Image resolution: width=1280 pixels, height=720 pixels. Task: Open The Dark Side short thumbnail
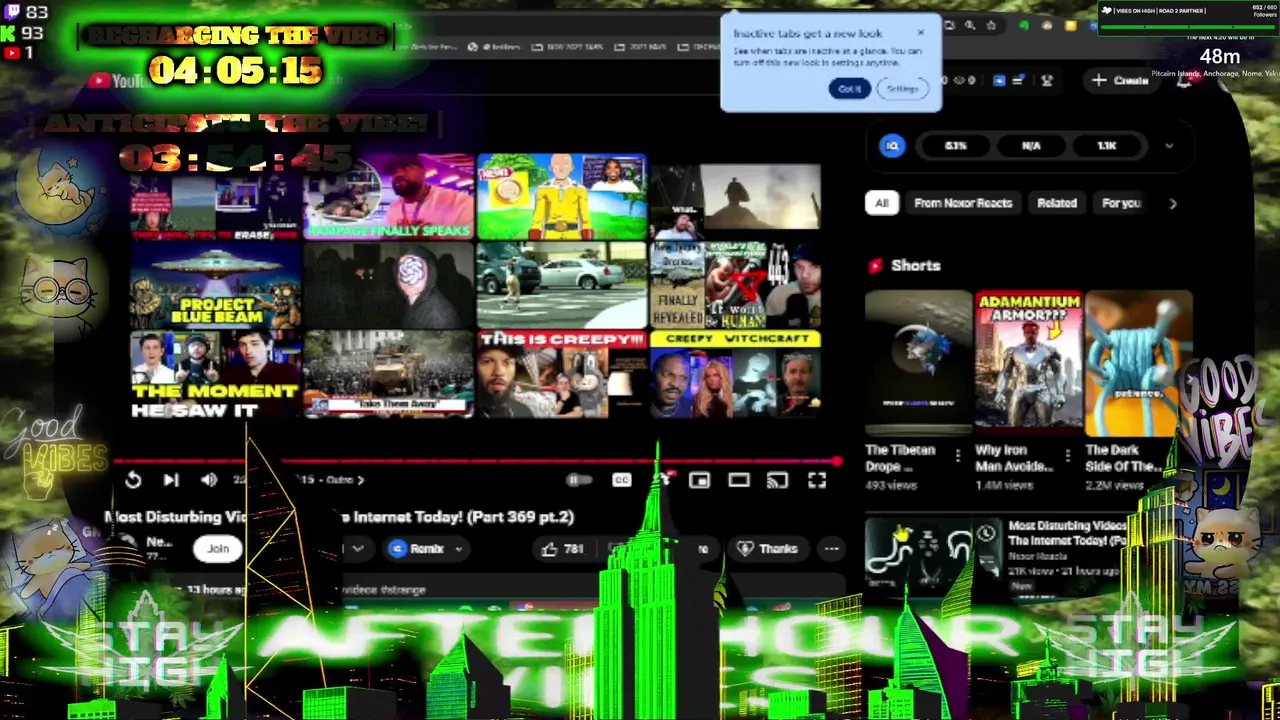pos(1138,363)
